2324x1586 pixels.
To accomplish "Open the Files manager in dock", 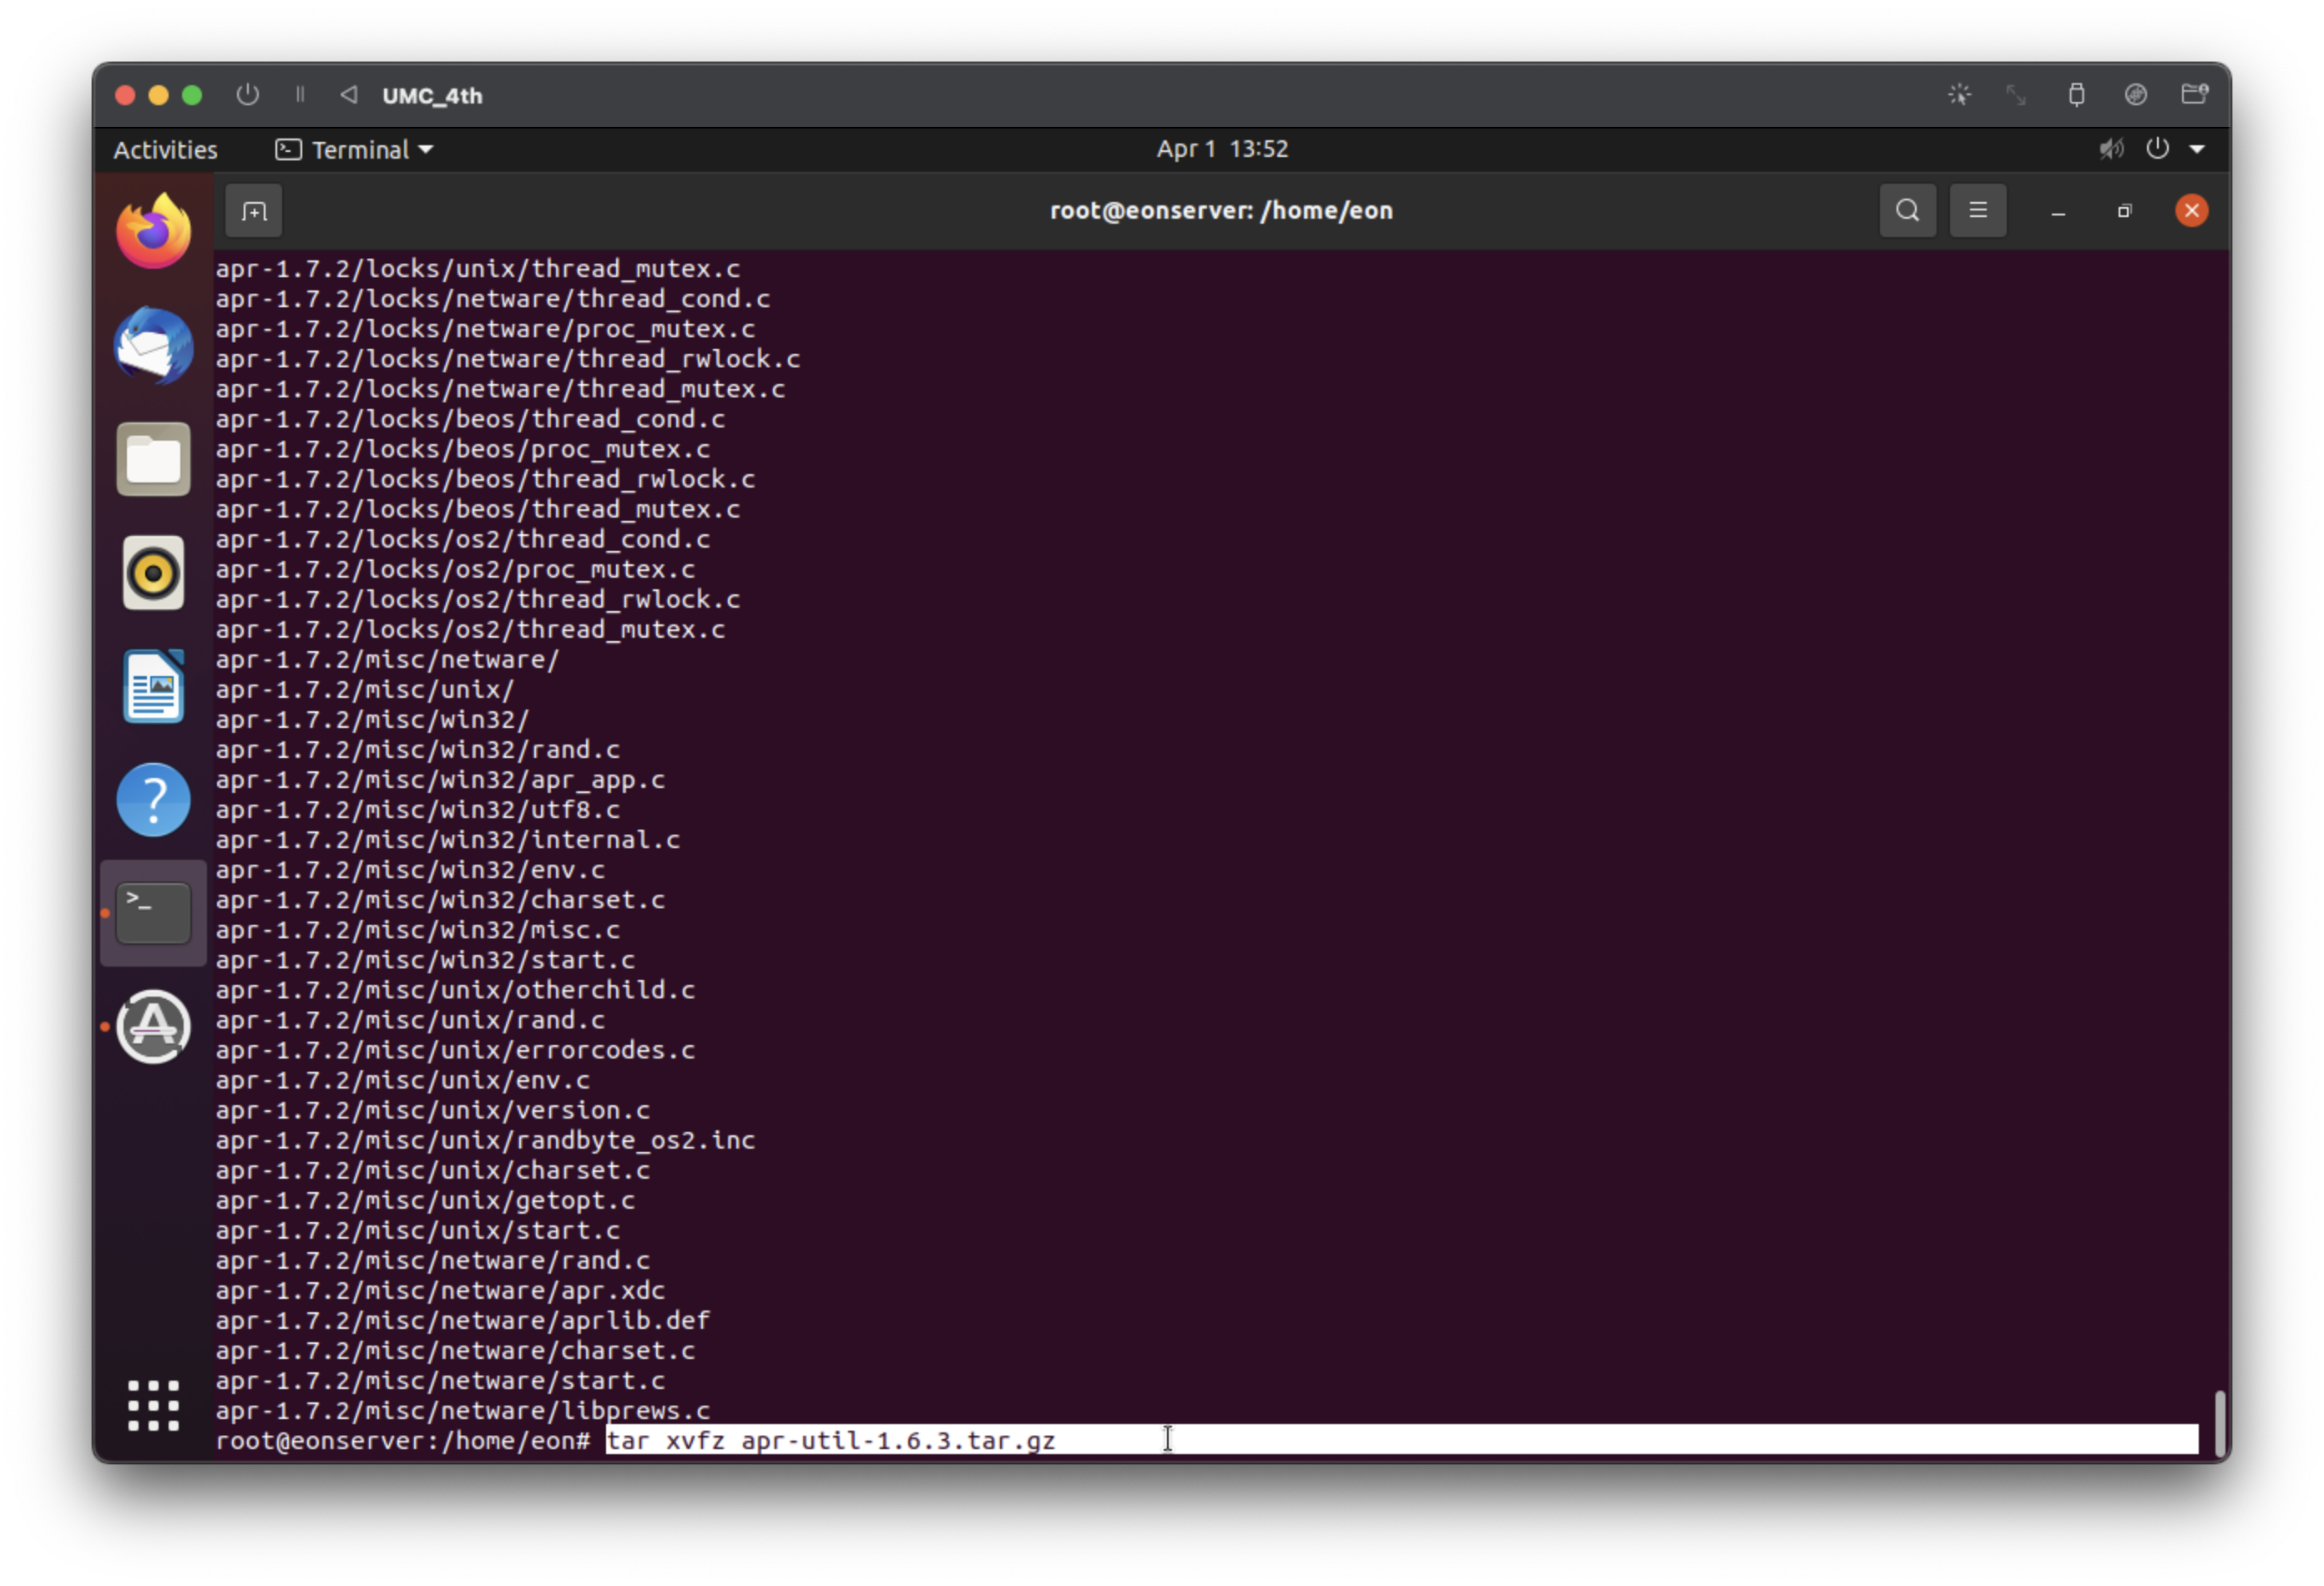I will point(153,460).
